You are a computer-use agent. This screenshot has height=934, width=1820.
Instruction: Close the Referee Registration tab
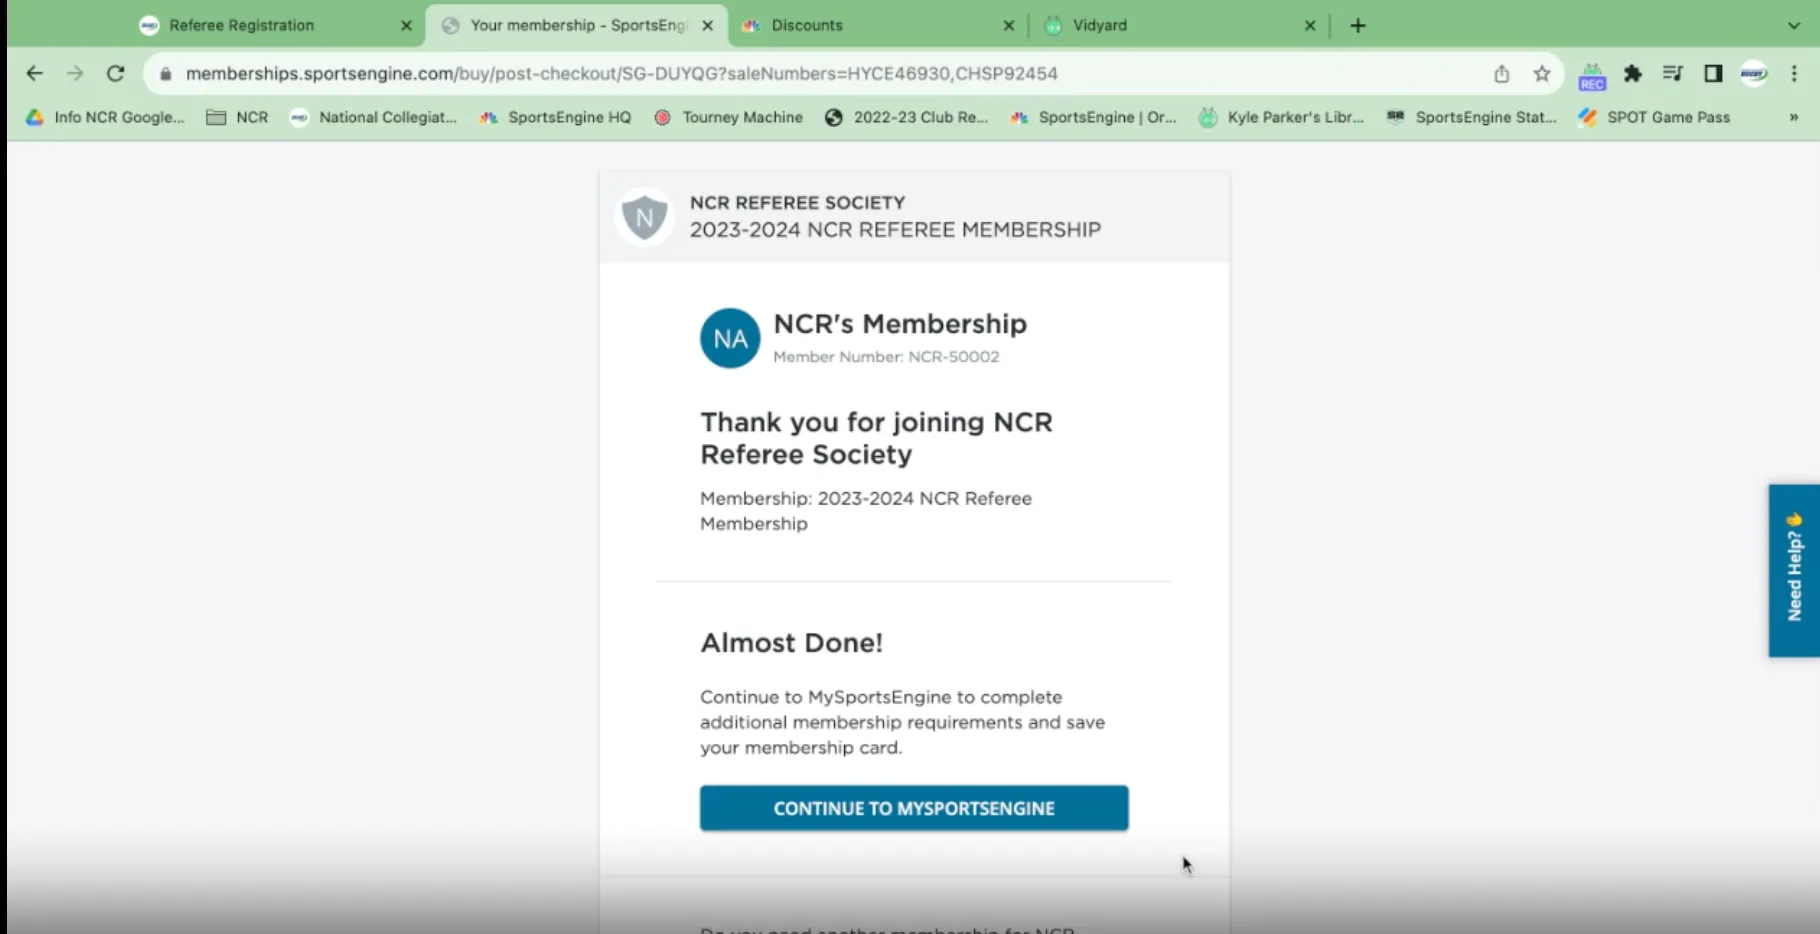point(406,26)
